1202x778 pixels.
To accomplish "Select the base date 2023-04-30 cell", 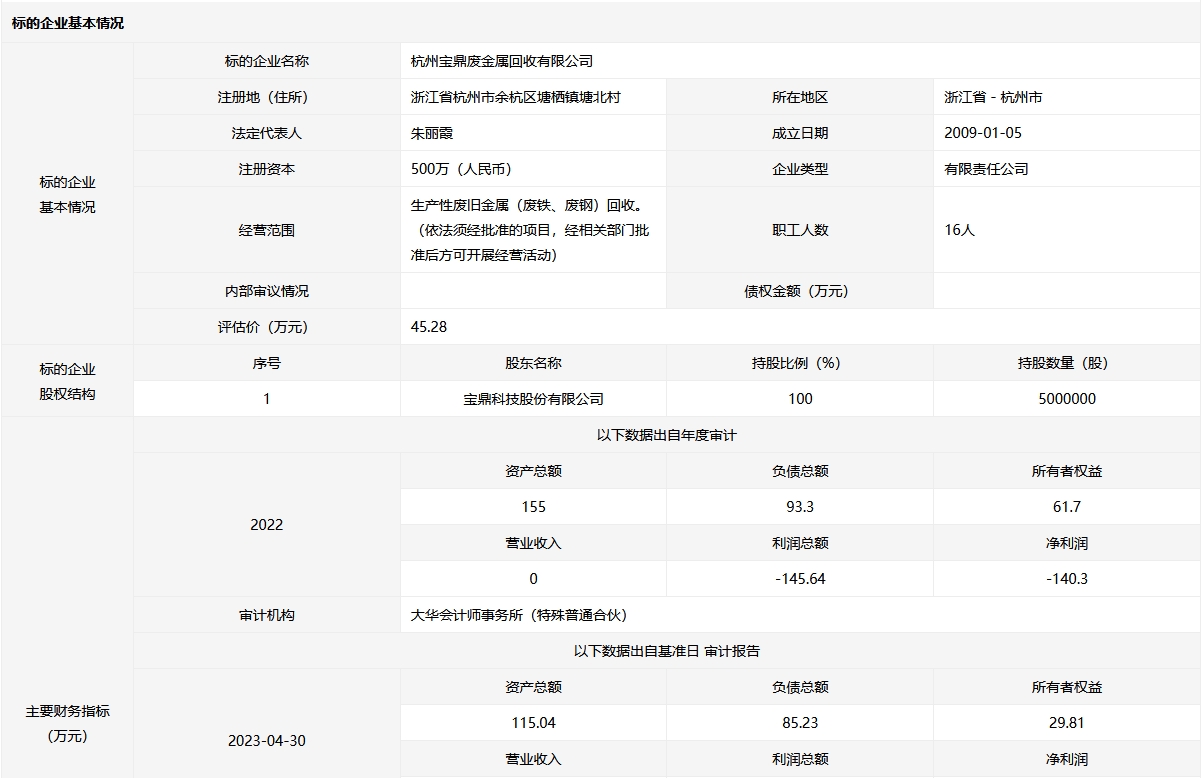I will pos(267,741).
